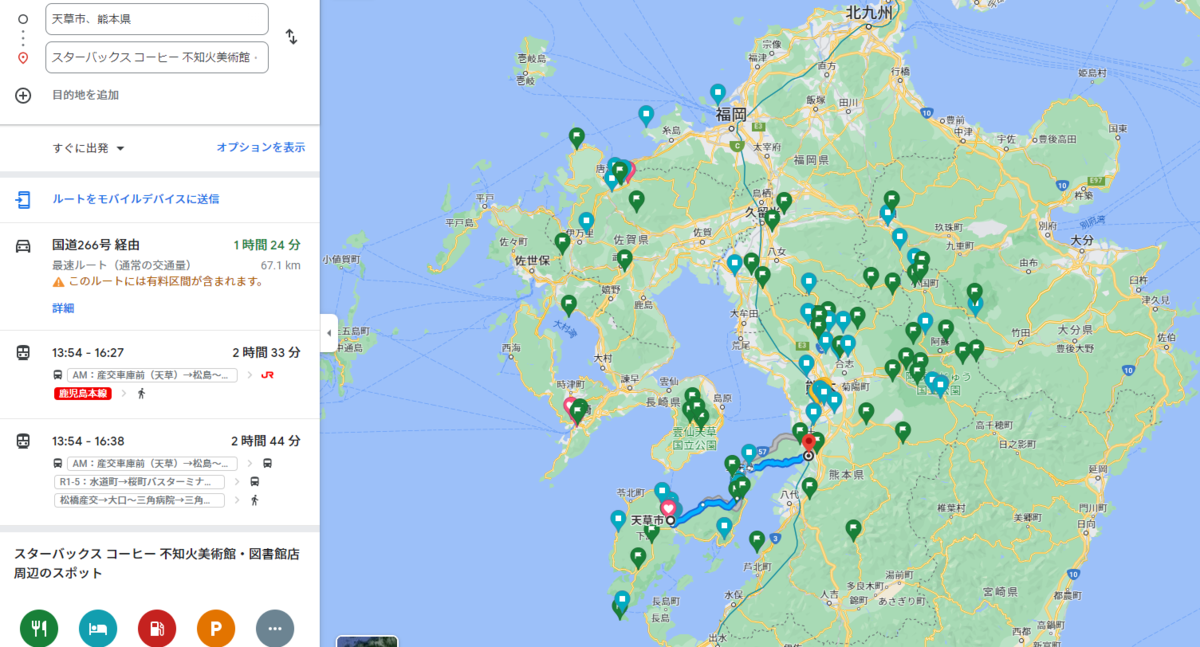The image size is (1200, 647).
Task: Collapse the side panel with the arrow handle
Action: [328, 333]
